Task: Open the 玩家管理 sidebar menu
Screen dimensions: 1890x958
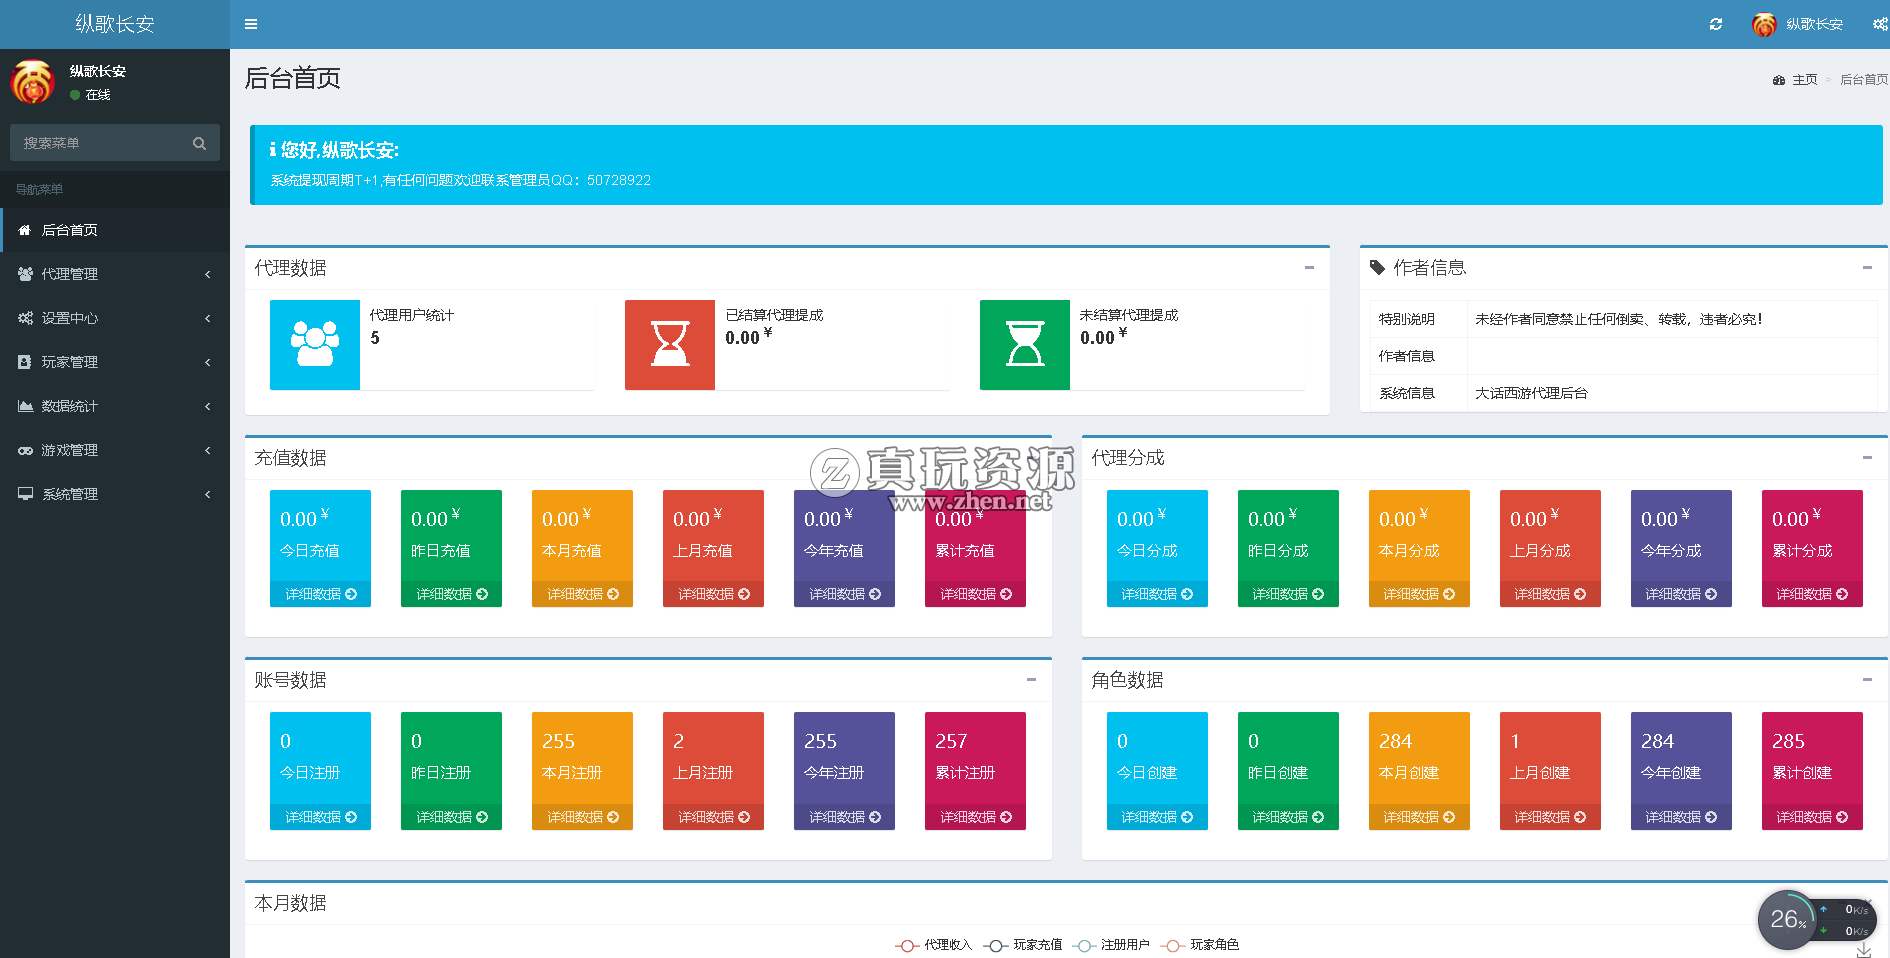Action: pyautogui.click(x=115, y=362)
